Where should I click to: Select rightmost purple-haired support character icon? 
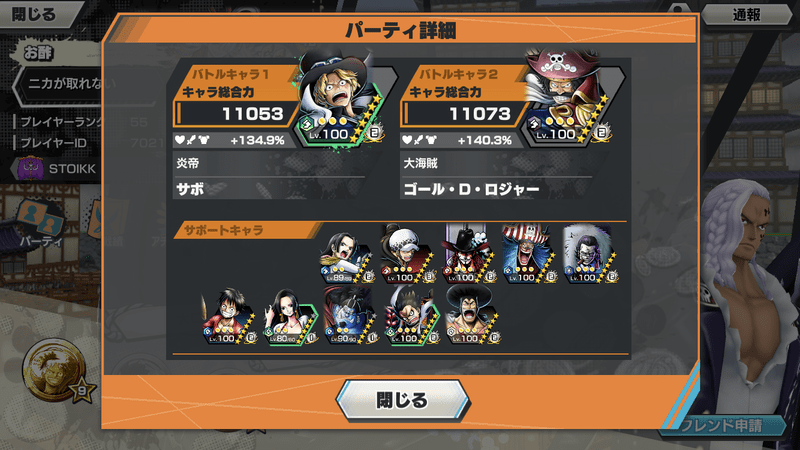(591, 254)
